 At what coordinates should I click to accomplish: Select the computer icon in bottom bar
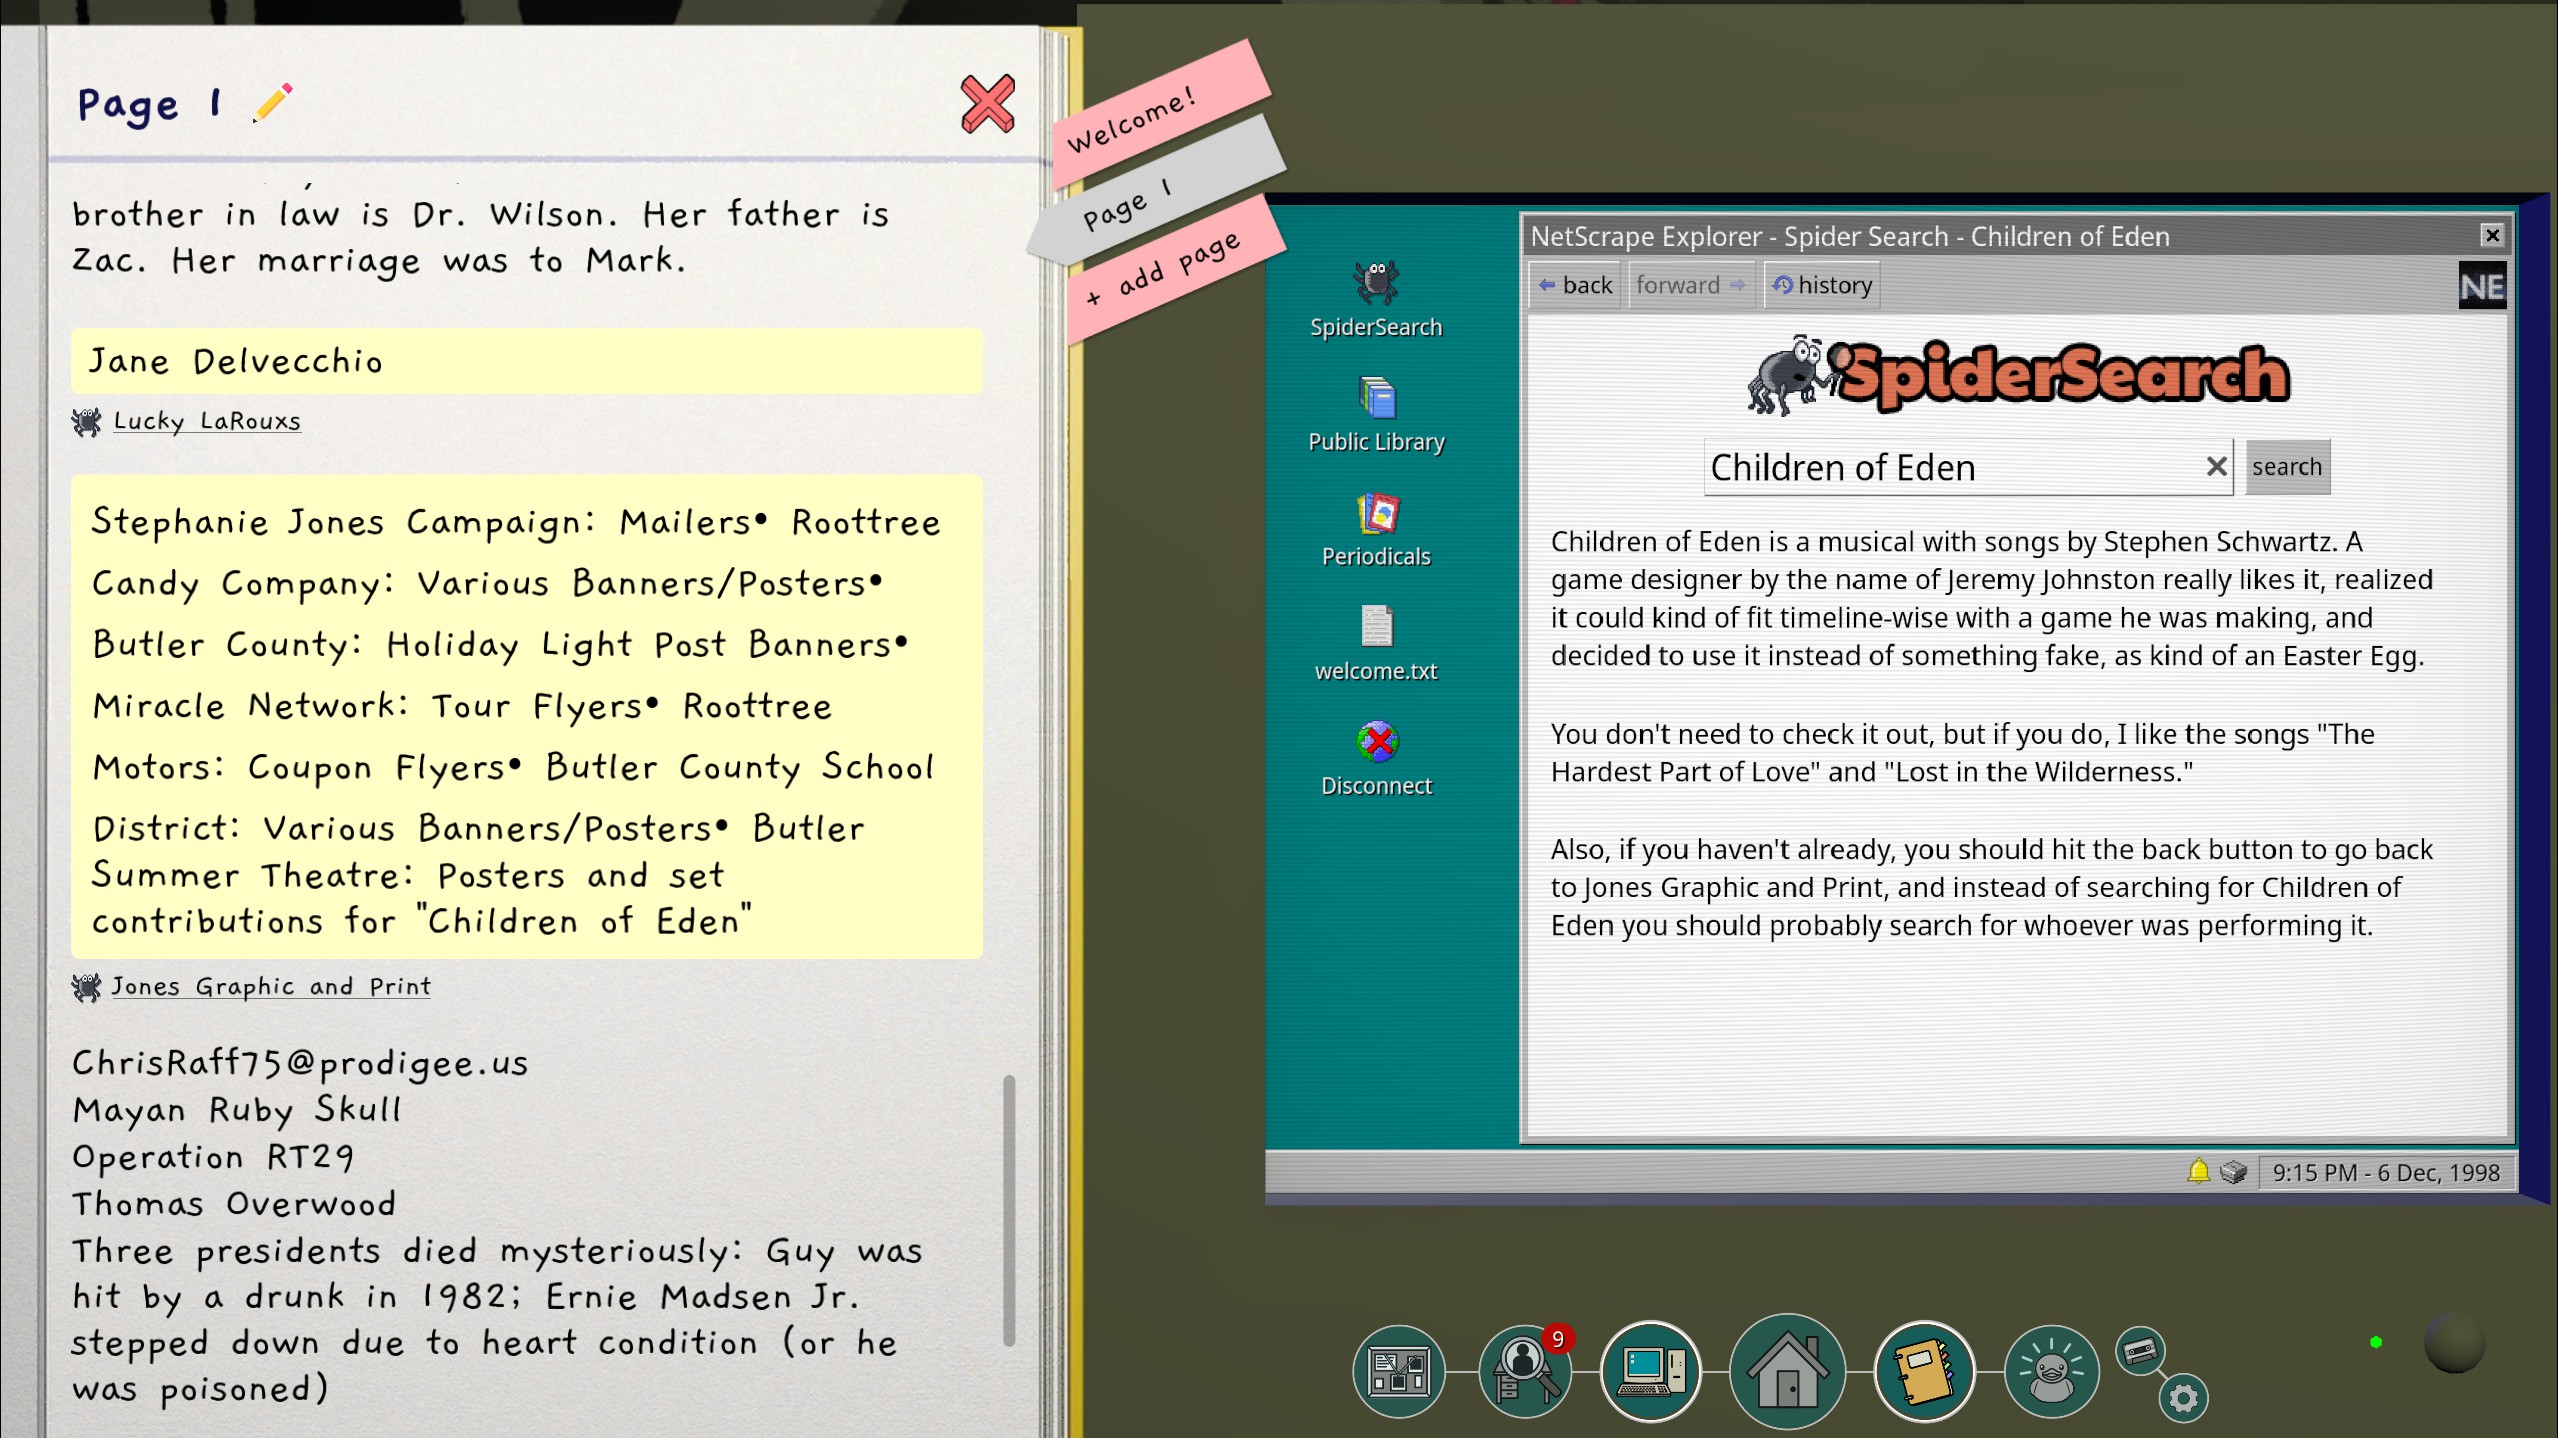[x=1650, y=1370]
